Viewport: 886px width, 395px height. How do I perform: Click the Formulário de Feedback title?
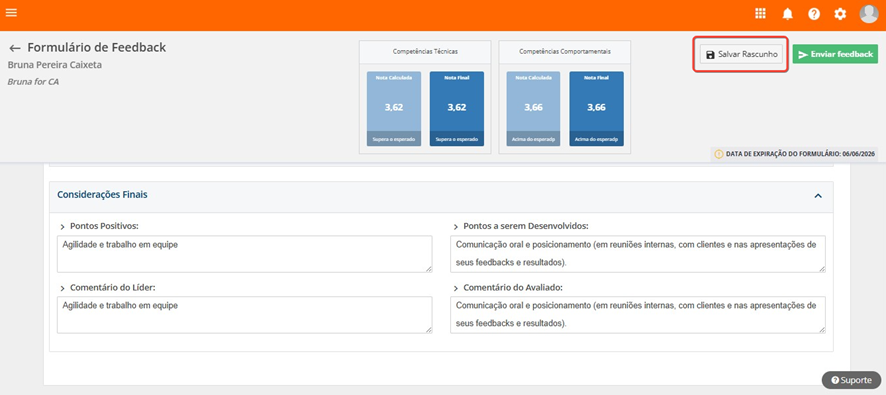pyautogui.click(x=97, y=47)
